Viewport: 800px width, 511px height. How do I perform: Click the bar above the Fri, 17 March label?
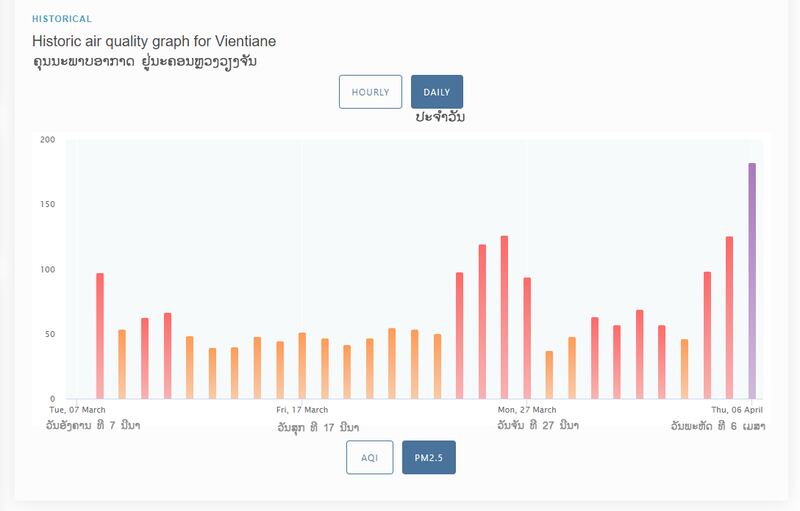pyautogui.click(x=302, y=365)
